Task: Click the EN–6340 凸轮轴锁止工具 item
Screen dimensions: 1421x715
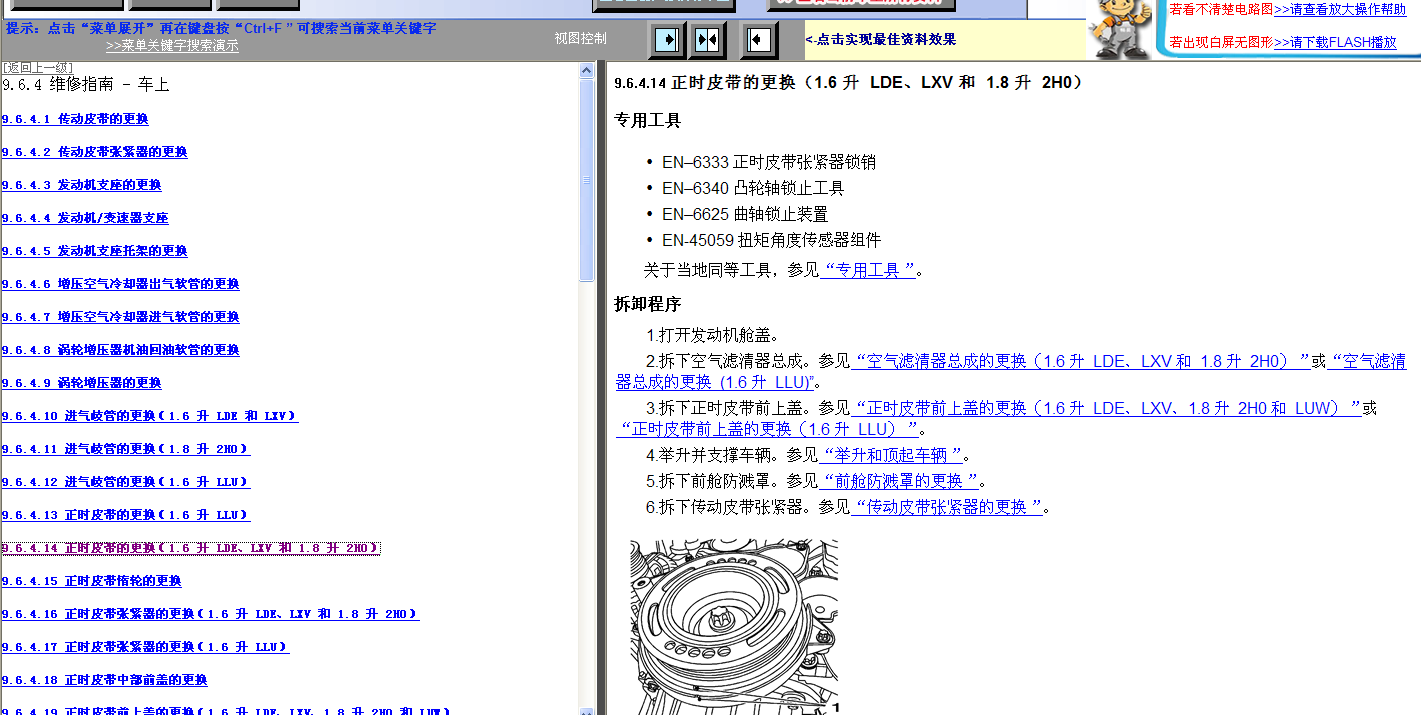Action: tap(753, 188)
